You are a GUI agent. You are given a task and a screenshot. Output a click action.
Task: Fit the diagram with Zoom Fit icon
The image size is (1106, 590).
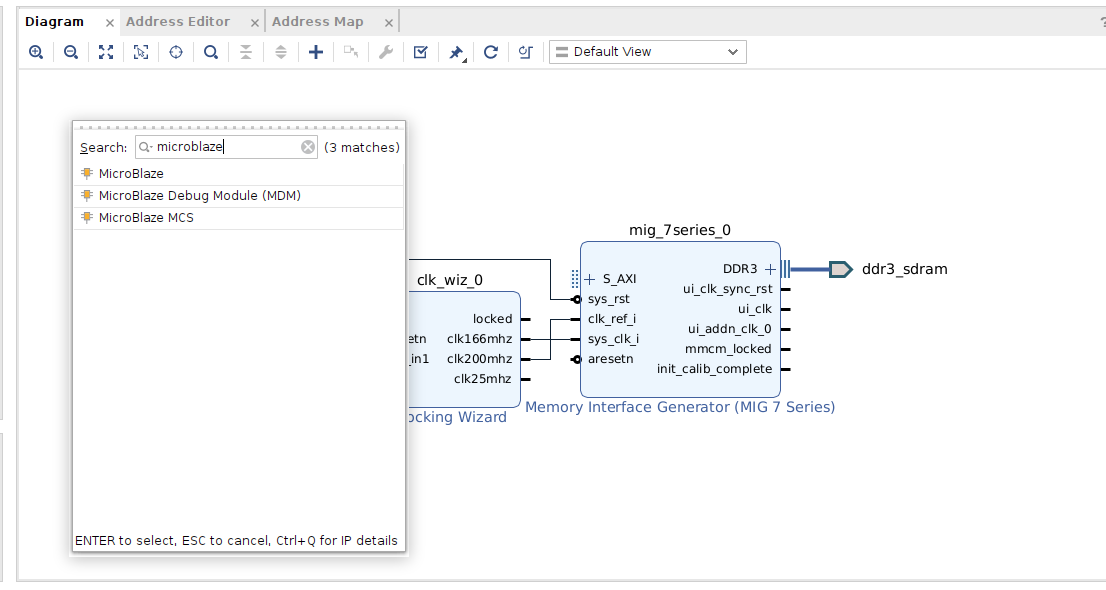tap(106, 52)
